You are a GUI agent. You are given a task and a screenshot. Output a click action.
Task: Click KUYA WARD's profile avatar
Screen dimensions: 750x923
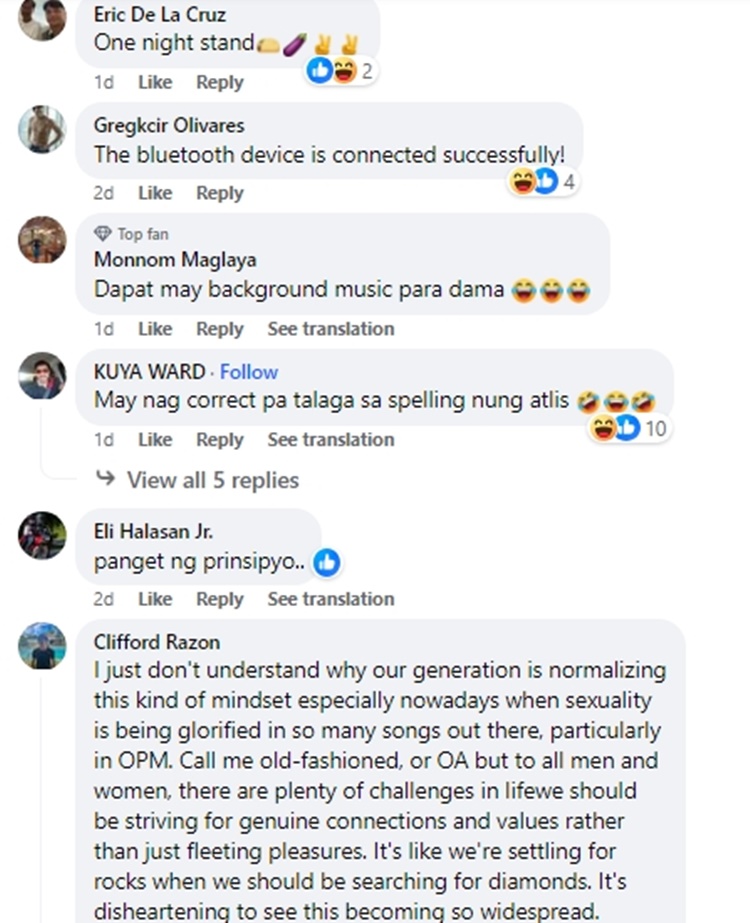(x=42, y=376)
